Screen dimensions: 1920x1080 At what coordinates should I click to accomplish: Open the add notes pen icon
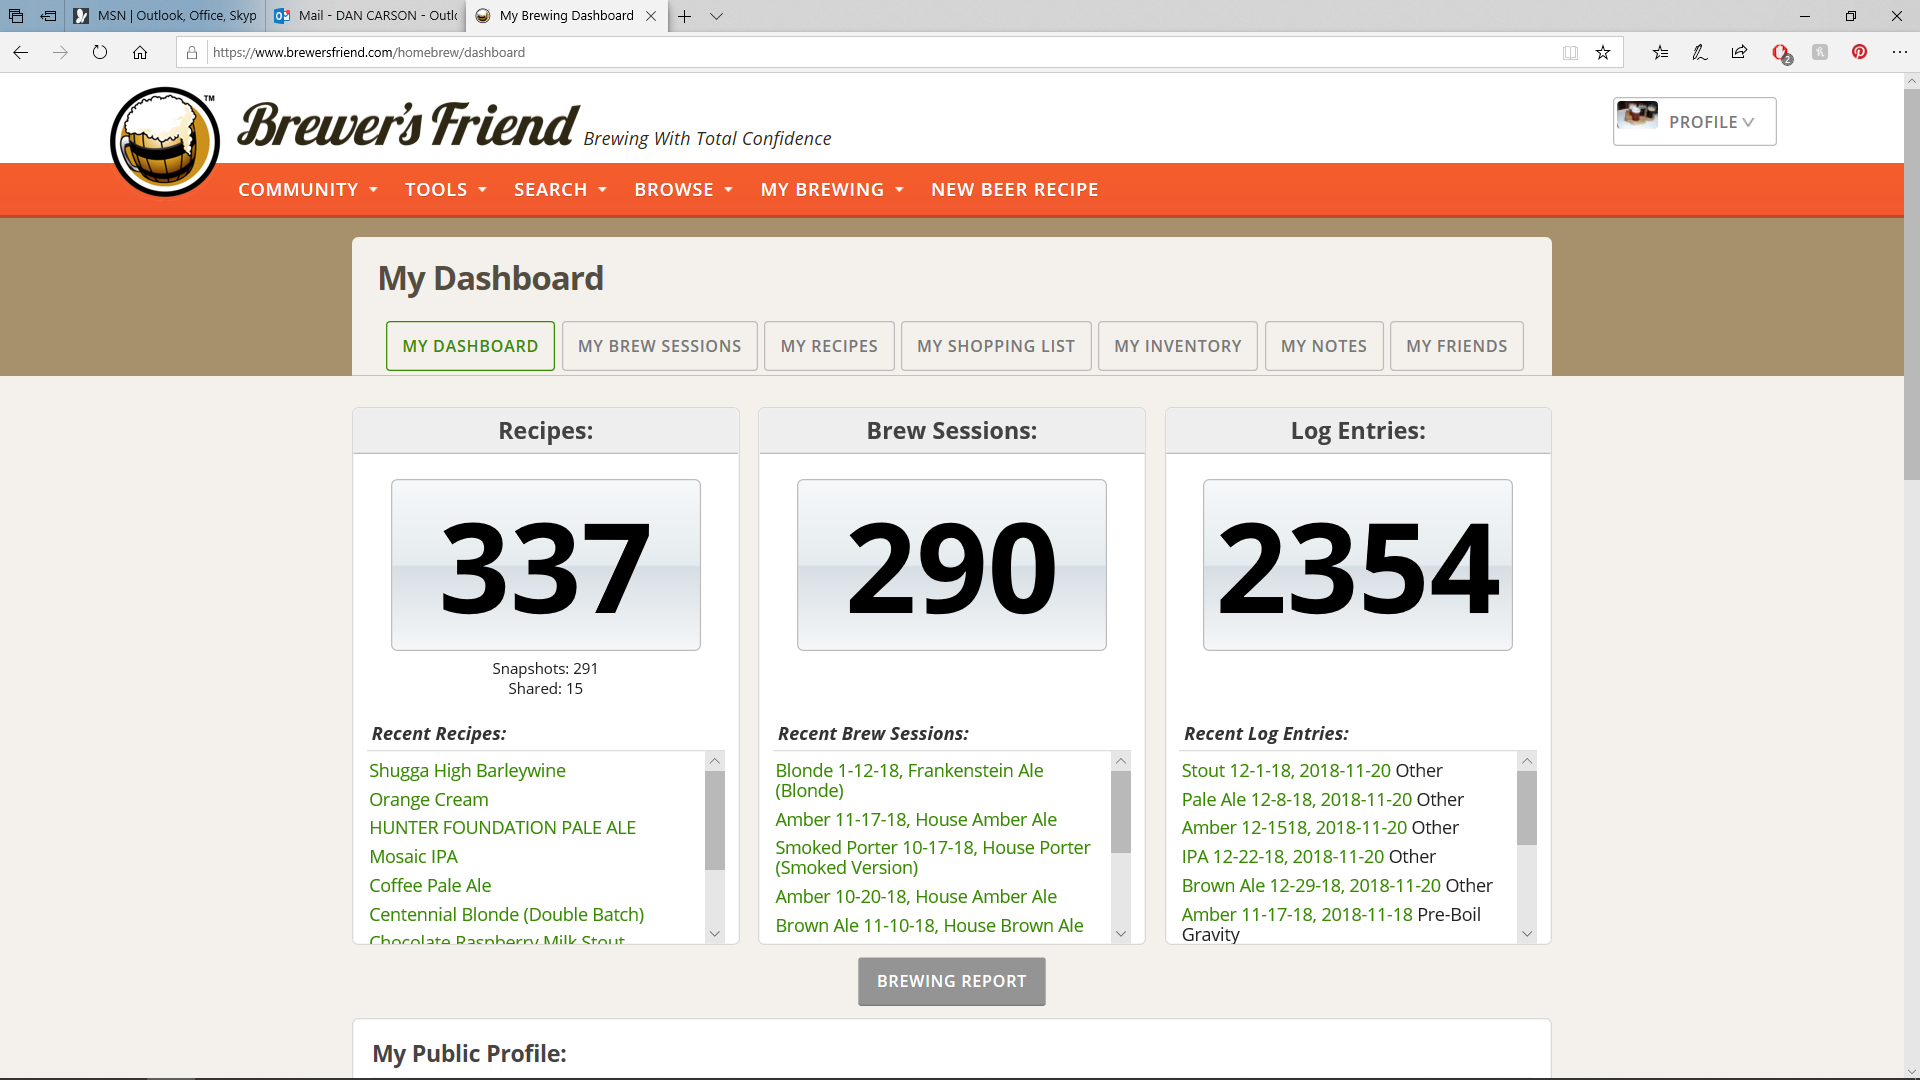coord(1699,53)
